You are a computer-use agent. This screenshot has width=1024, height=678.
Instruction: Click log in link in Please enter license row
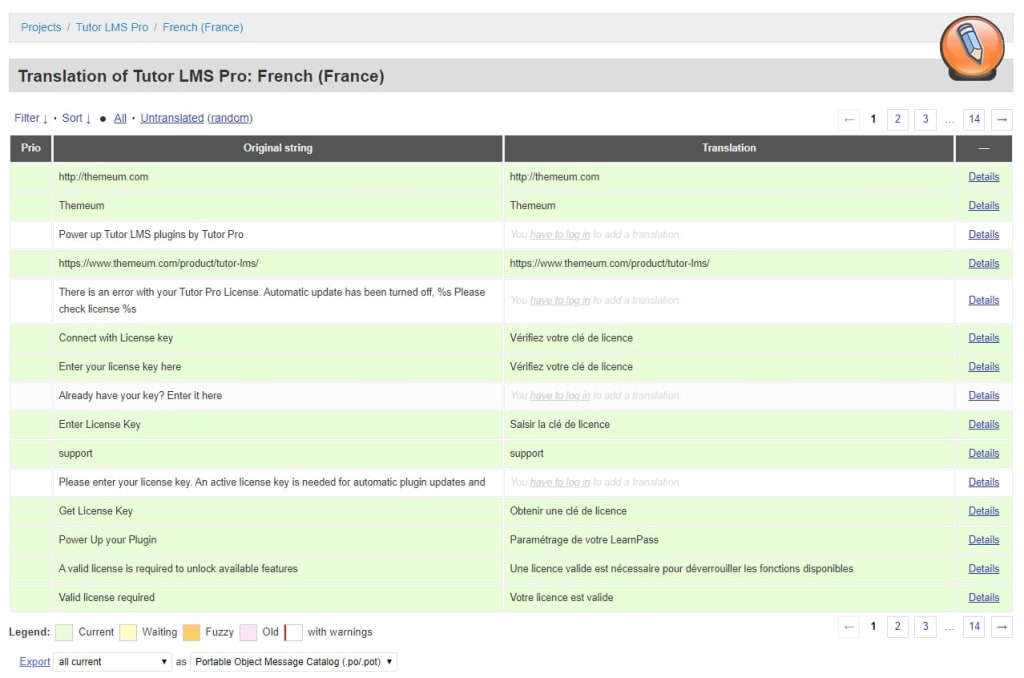tap(560, 482)
